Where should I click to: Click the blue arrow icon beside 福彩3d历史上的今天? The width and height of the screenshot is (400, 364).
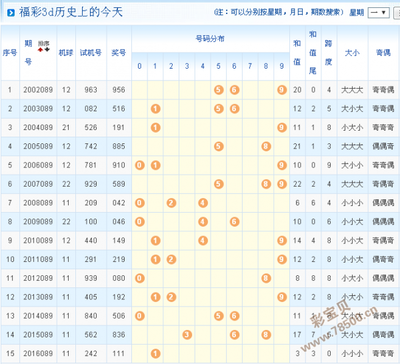11,13
